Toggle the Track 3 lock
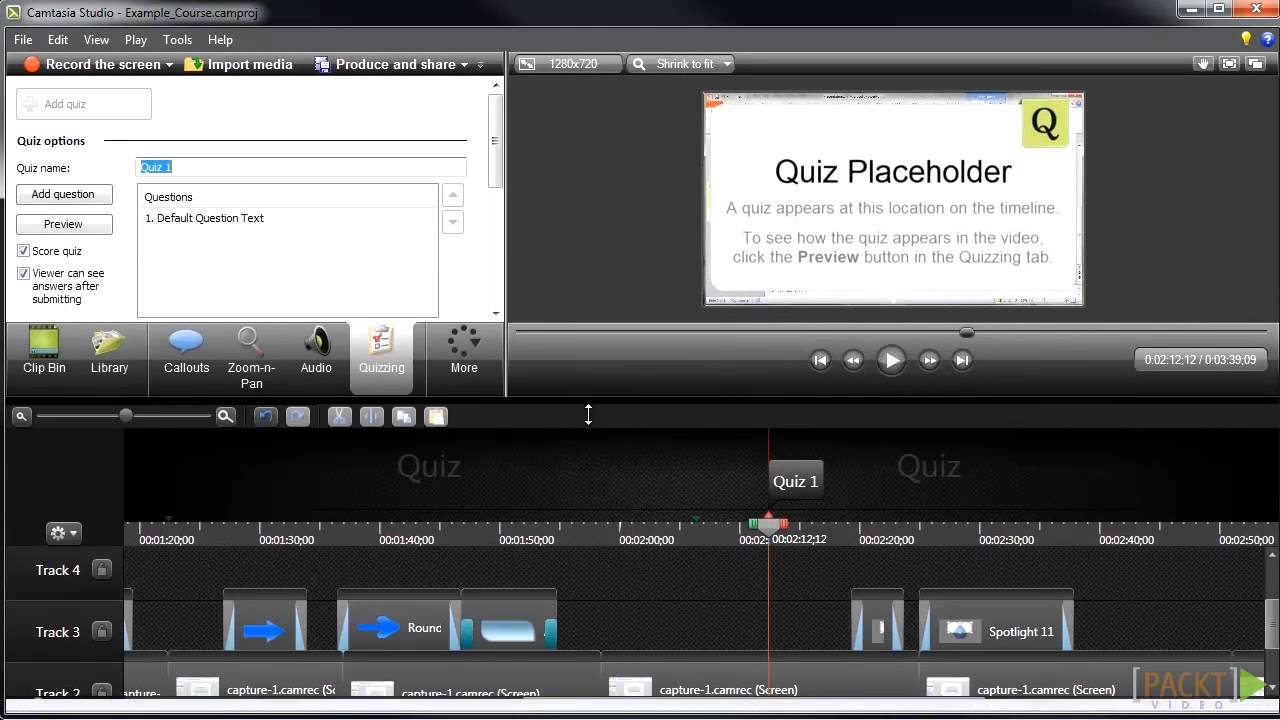 pyautogui.click(x=101, y=631)
